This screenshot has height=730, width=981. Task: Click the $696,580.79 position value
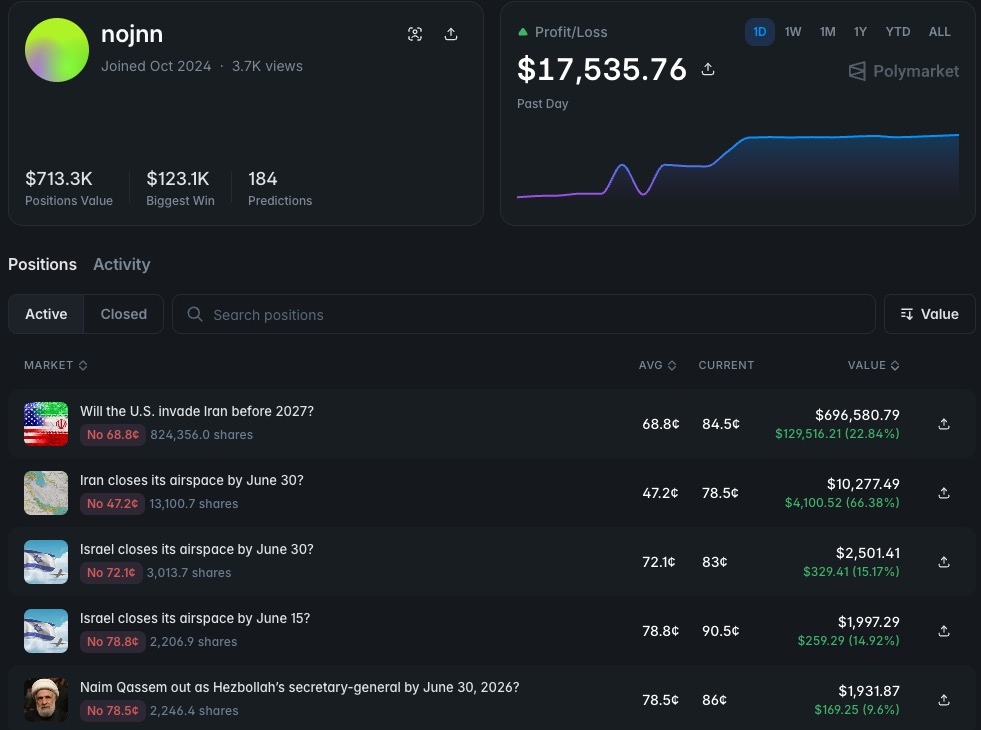click(857, 415)
